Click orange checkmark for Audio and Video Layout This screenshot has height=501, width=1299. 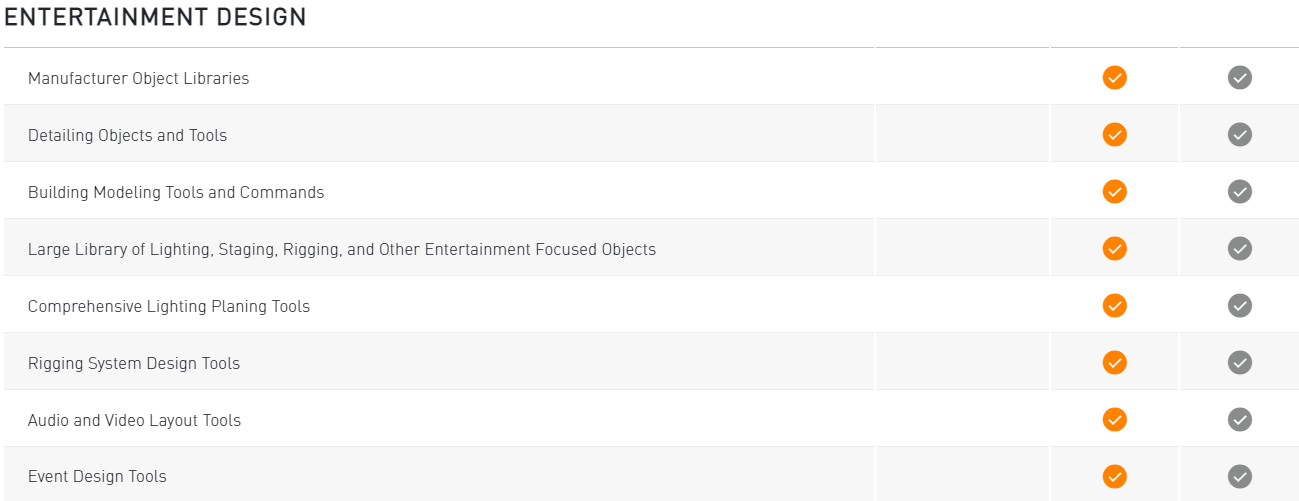[1114, 419]
